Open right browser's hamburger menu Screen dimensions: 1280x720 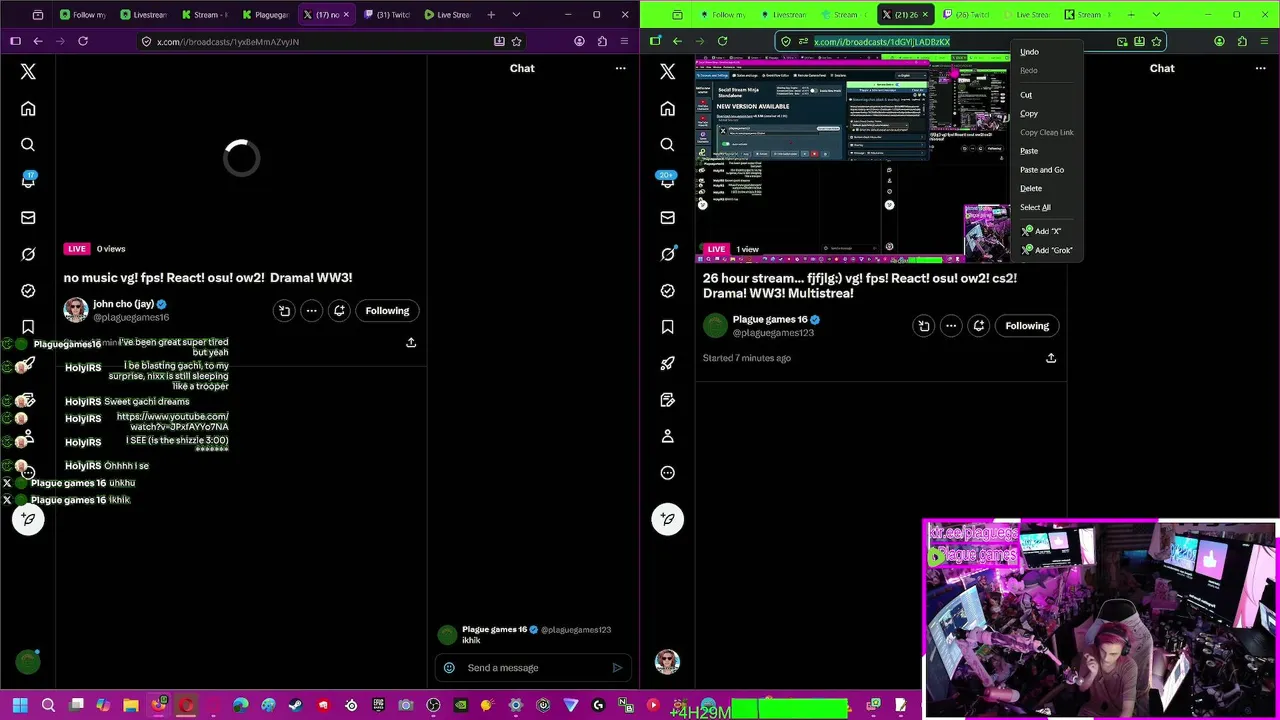[x=1264, y=41]
